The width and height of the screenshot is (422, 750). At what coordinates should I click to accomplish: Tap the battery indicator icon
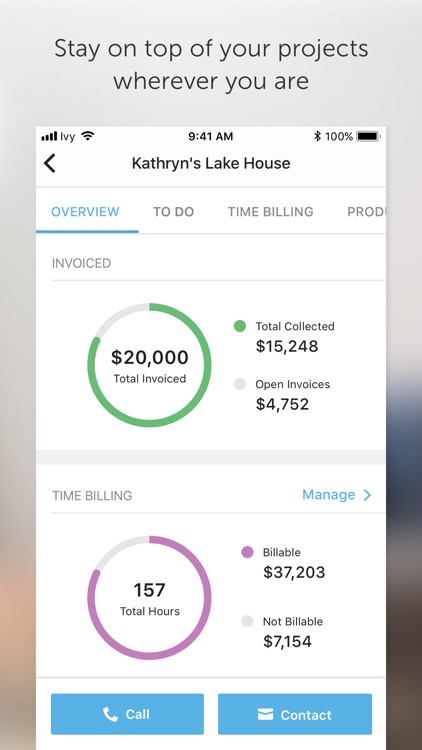368,136
